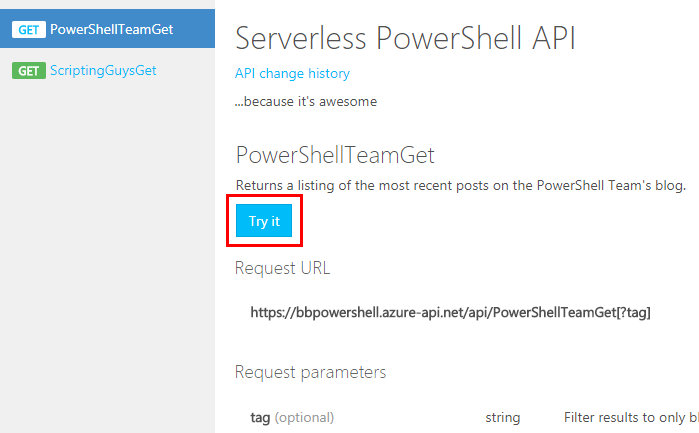Click the Request URL heading
Viewport: 699px width, 433px height.
pyautogui.click(x=282, y=268)
